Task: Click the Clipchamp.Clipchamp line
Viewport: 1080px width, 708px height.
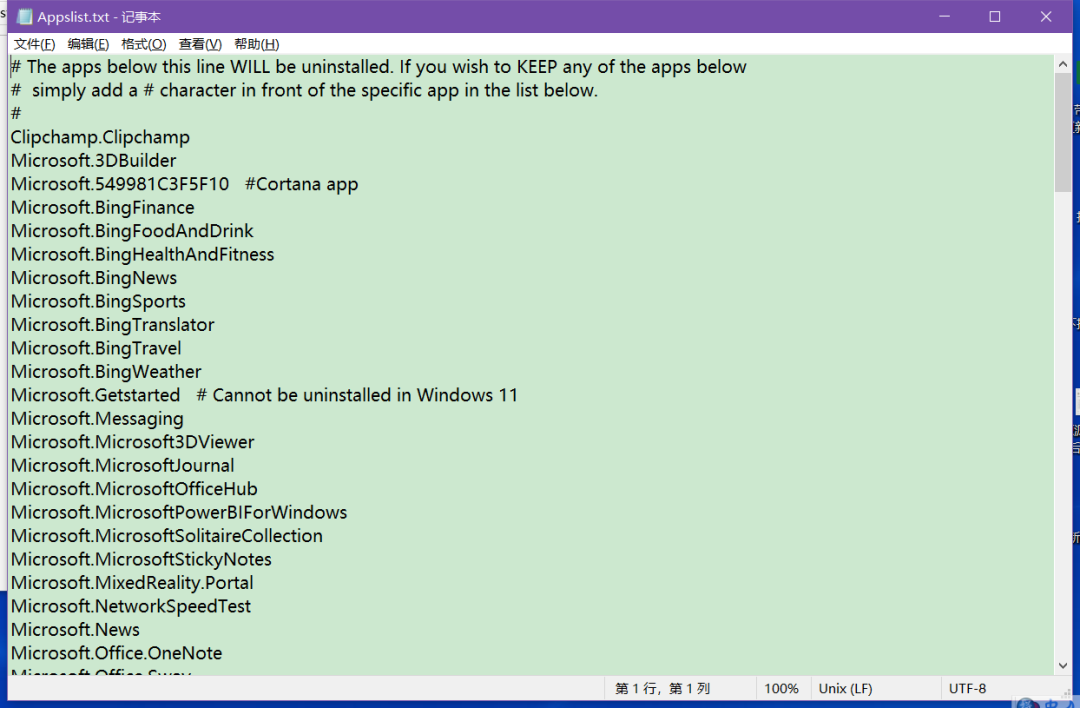Action: point(100,137)
